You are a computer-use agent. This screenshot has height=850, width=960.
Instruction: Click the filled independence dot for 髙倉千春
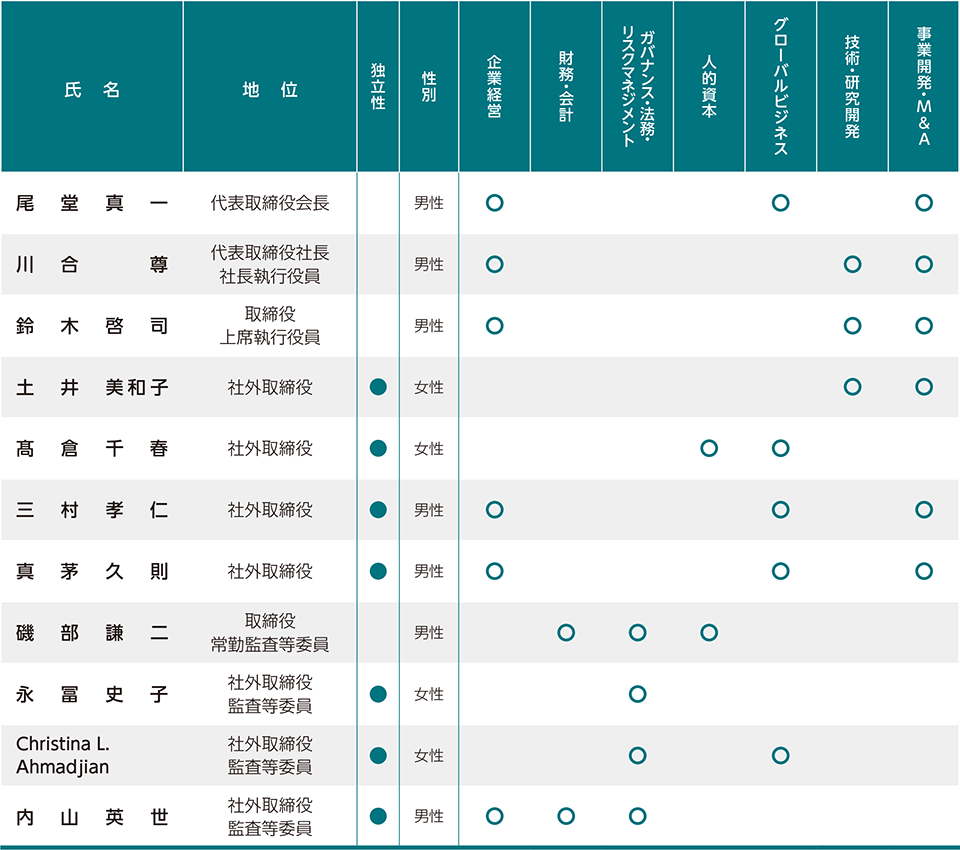point(378,448)
